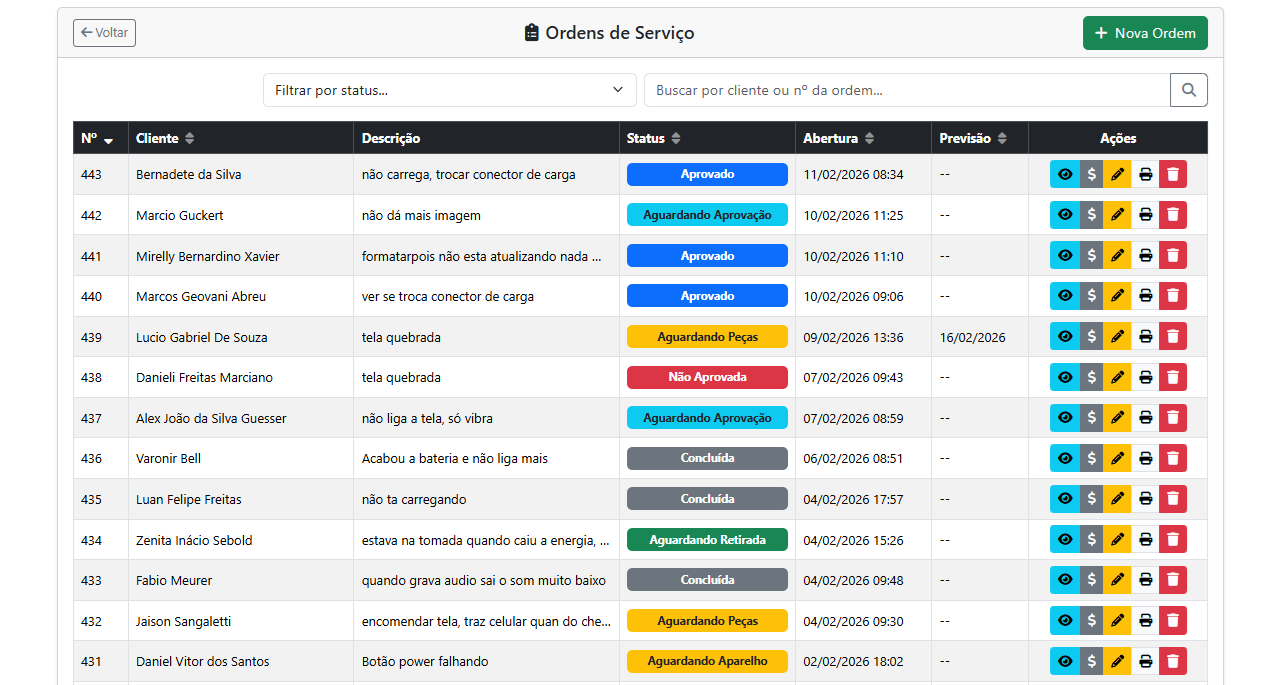Click the printer icon on order 438
1283x685 pixels.
(1144, 377)
